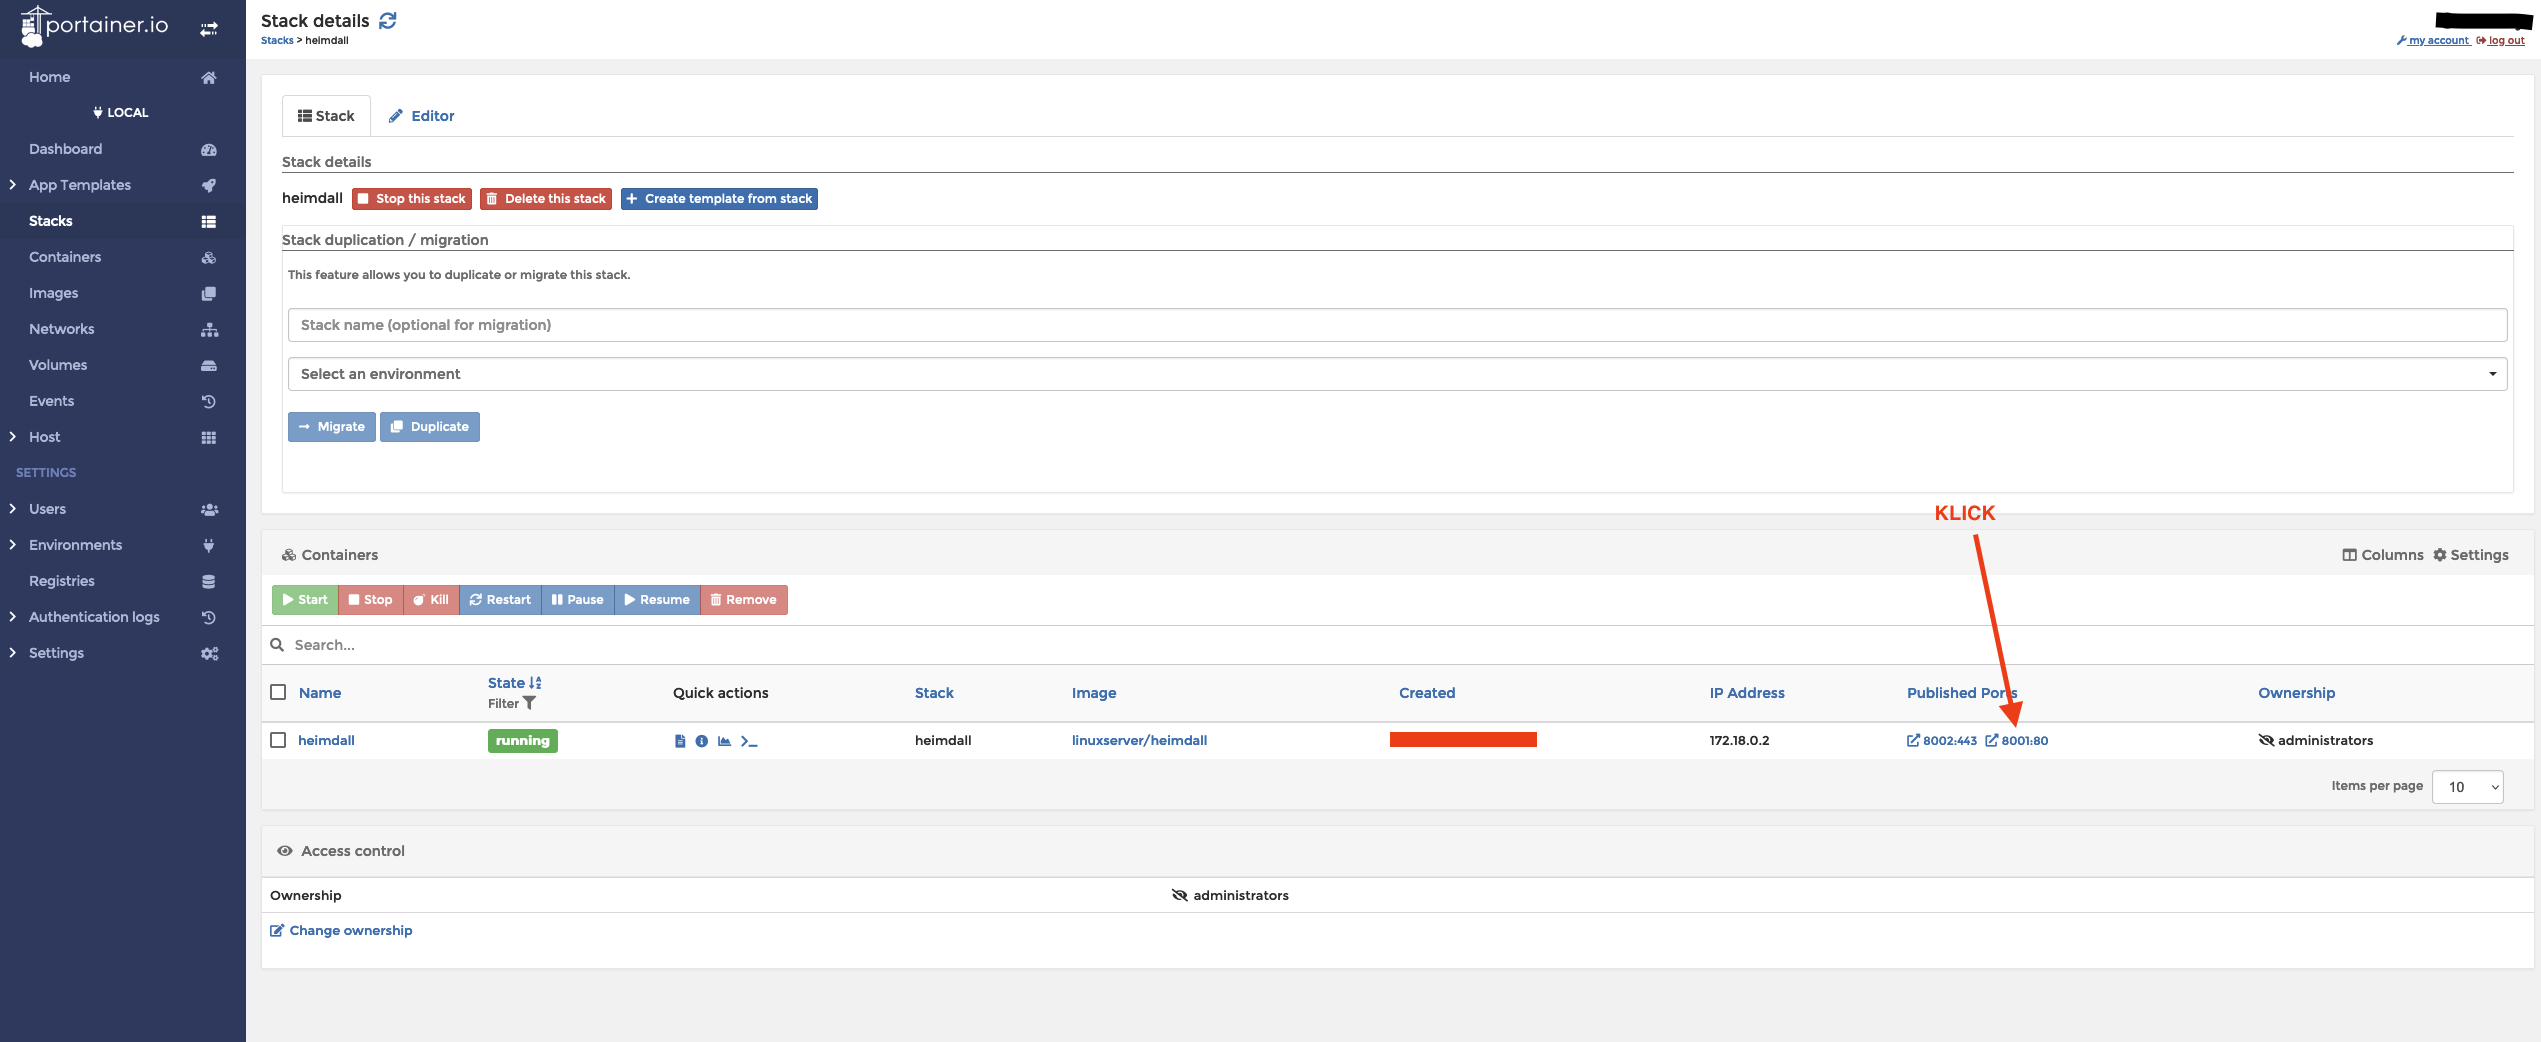Open the heimdall container logs quick action
The image size is (2541, 1042).
(680, 740)
